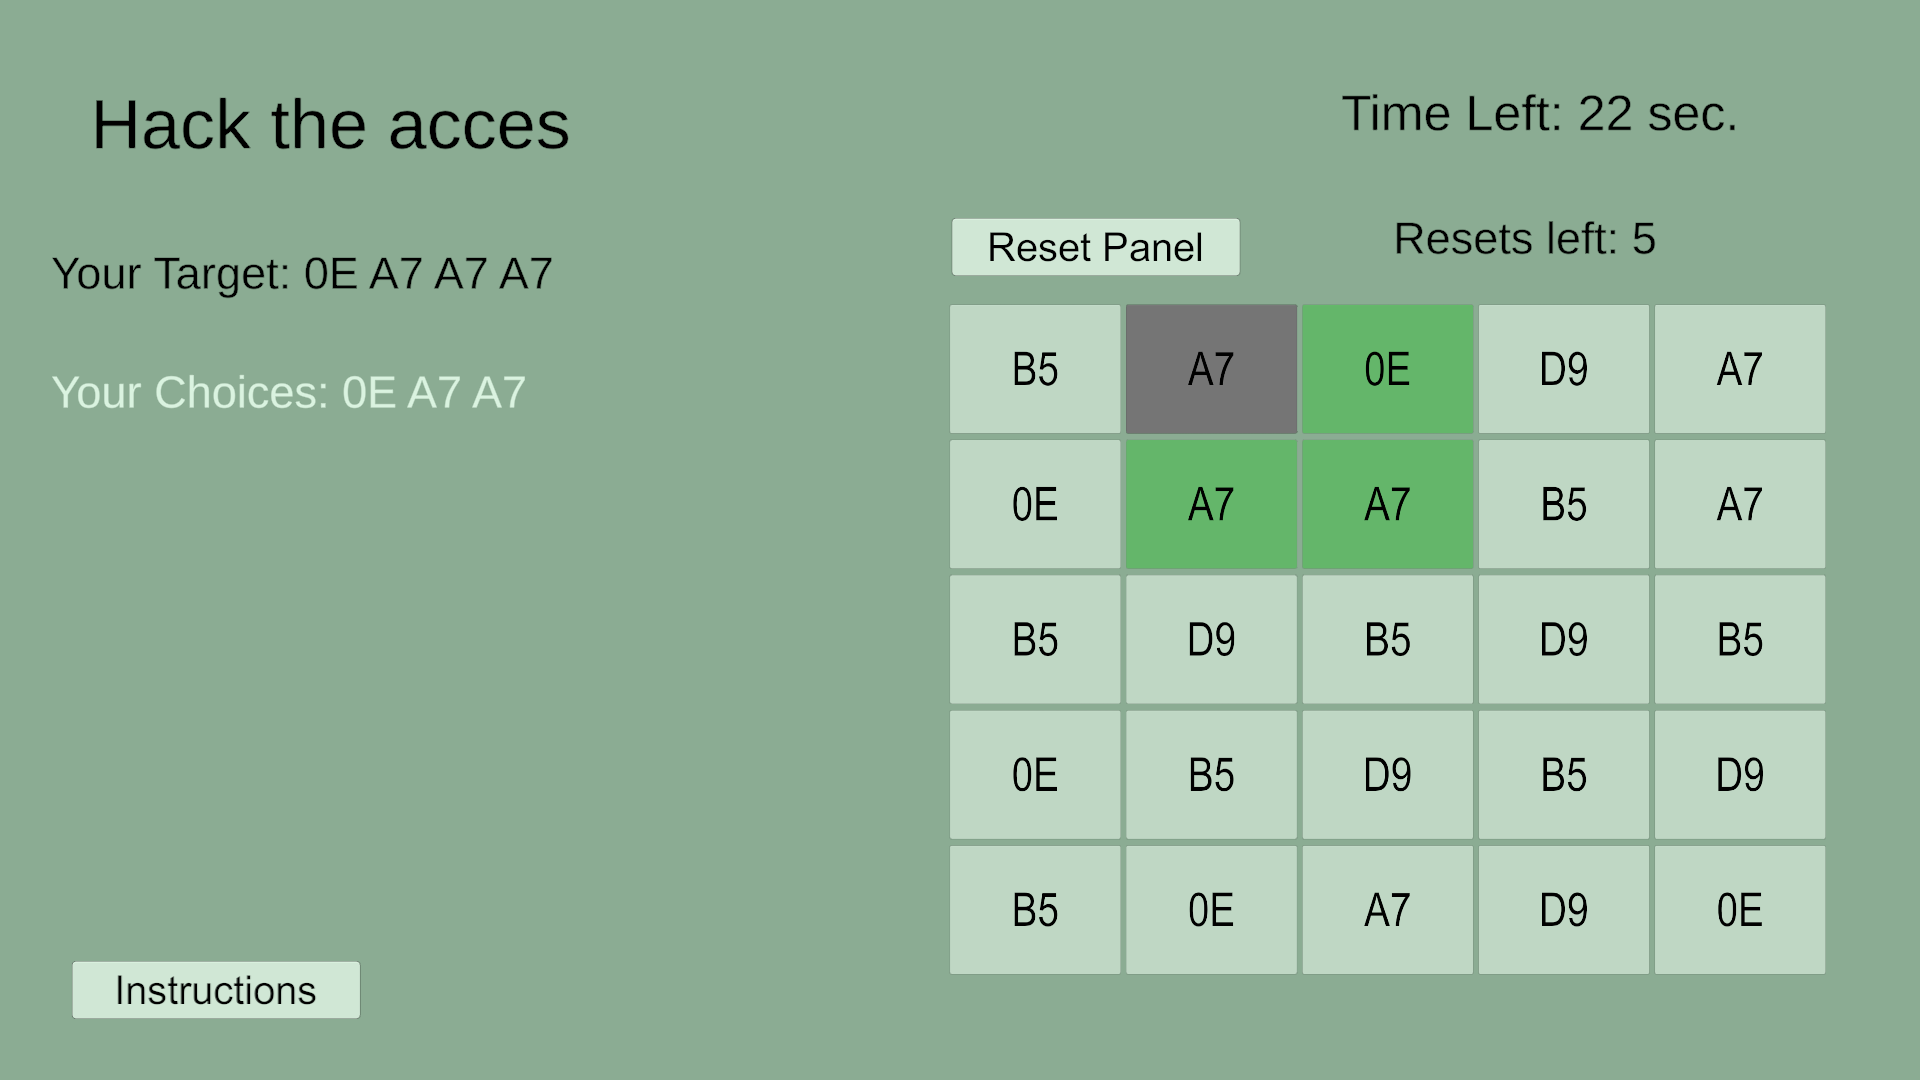
Task: Click the B5 tile in the second row
Action: pyautogui.click(x=1563, y=504)
